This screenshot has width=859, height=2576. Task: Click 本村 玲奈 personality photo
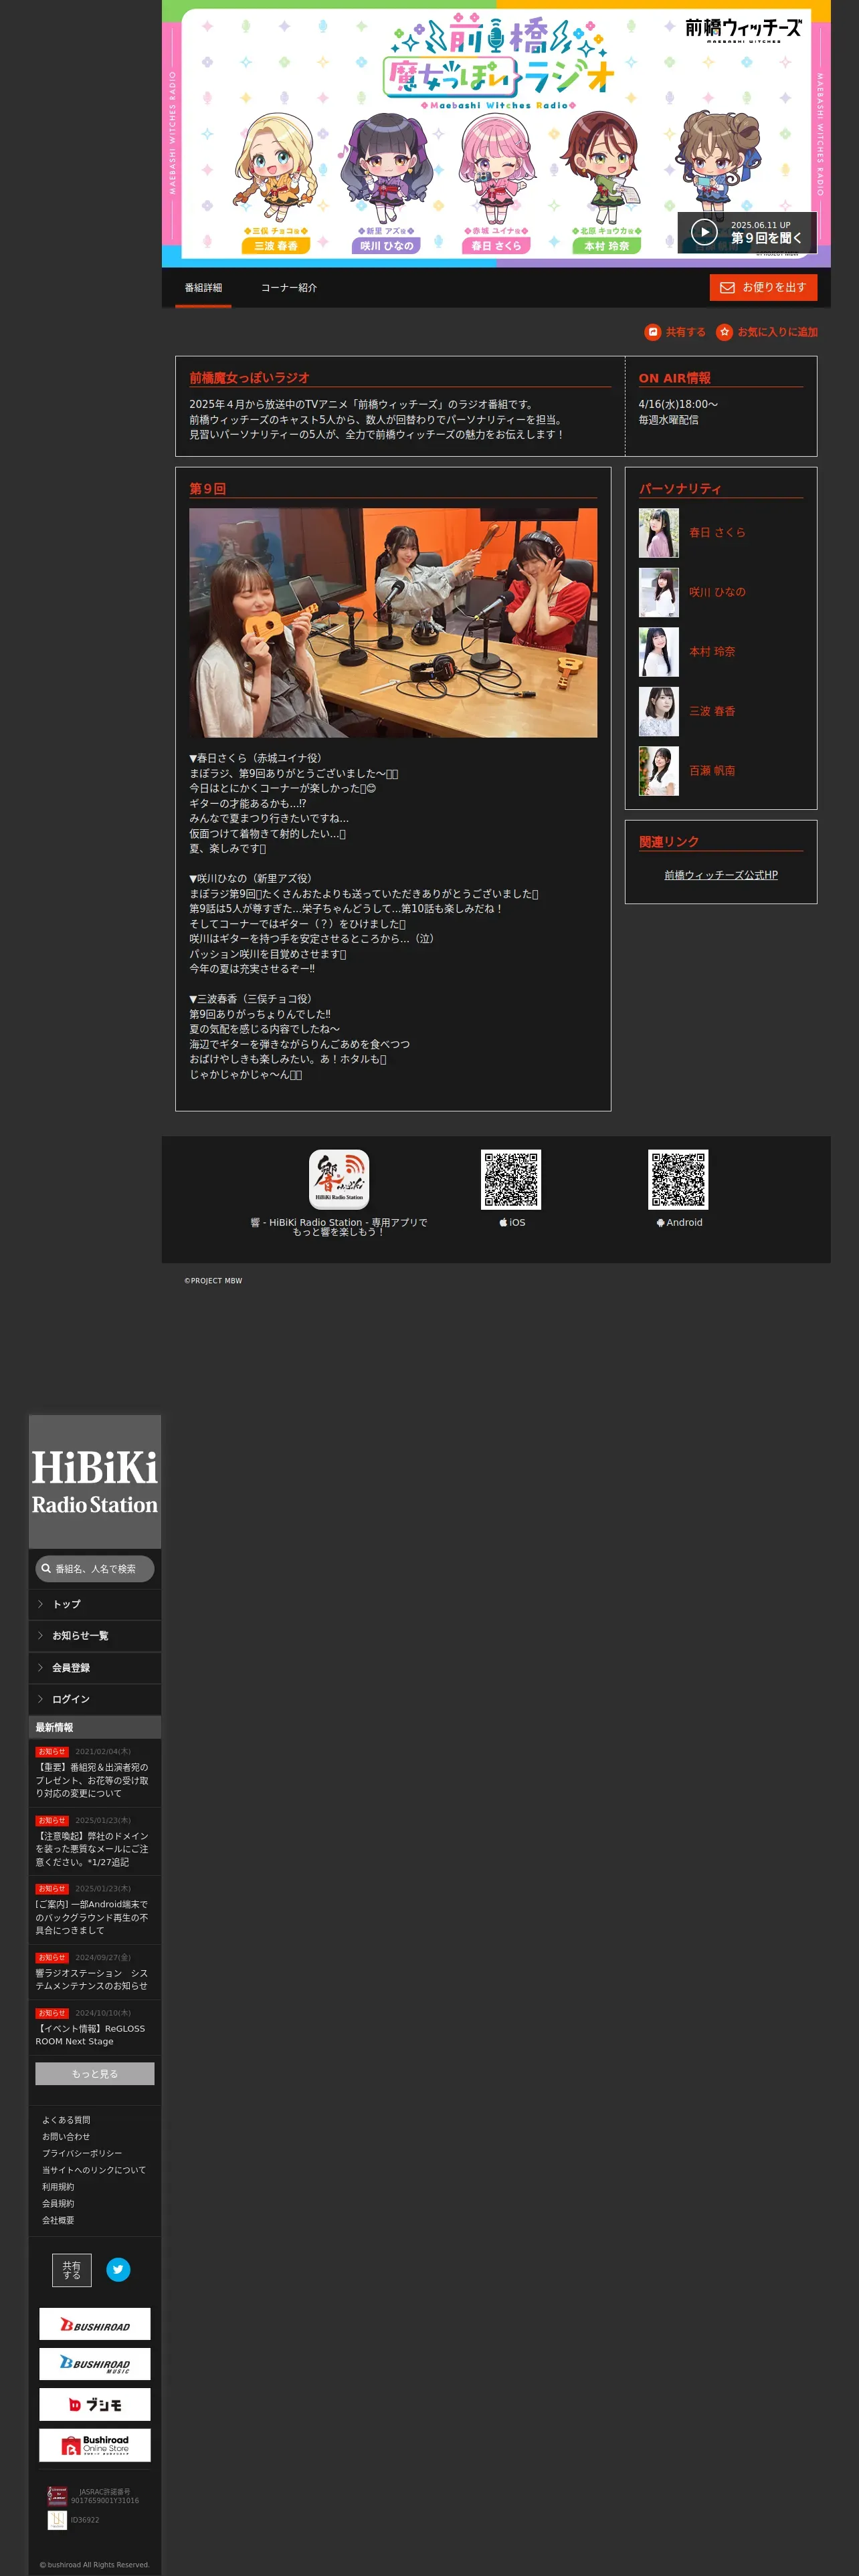coord(659,652)
